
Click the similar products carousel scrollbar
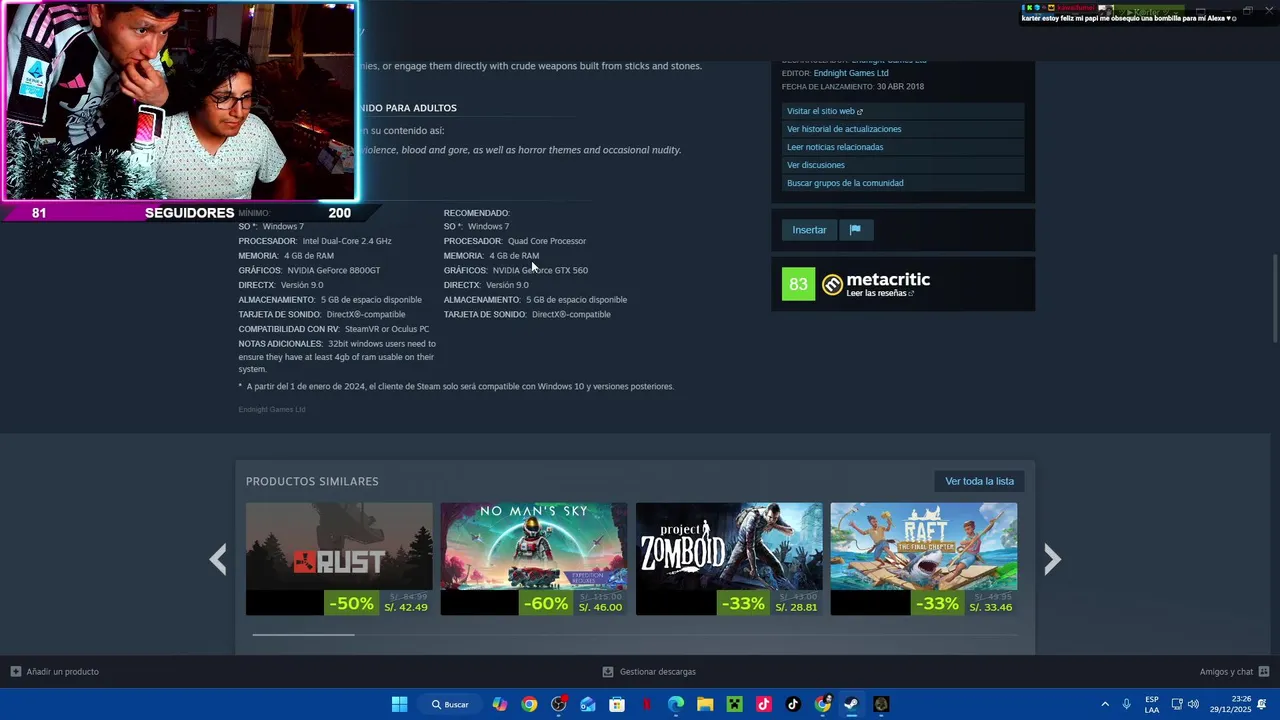(303, 634)
